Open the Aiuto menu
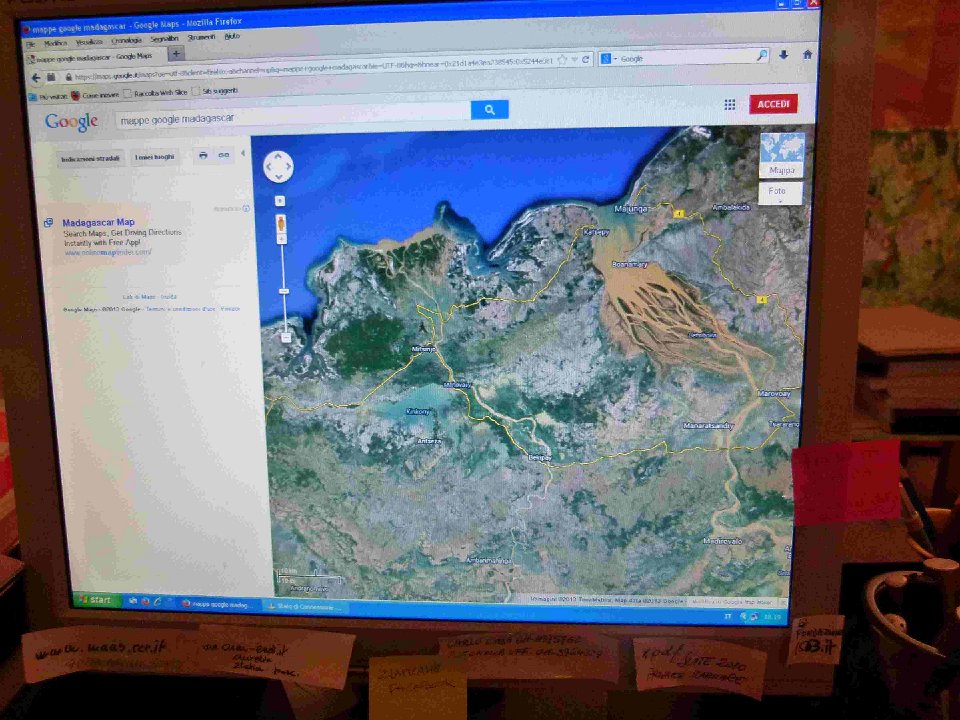The width and height of the screenshot is (960, 720). click(232, 36)
